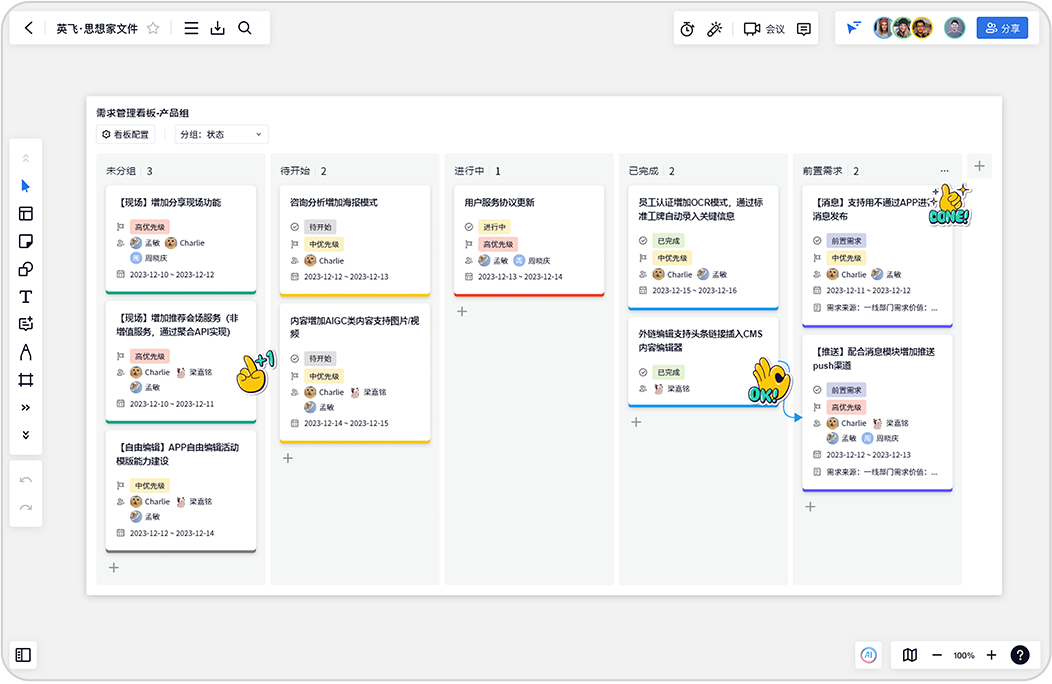Open the comments panel icon
Screen dimensions: 1052x684
(804, 29)
